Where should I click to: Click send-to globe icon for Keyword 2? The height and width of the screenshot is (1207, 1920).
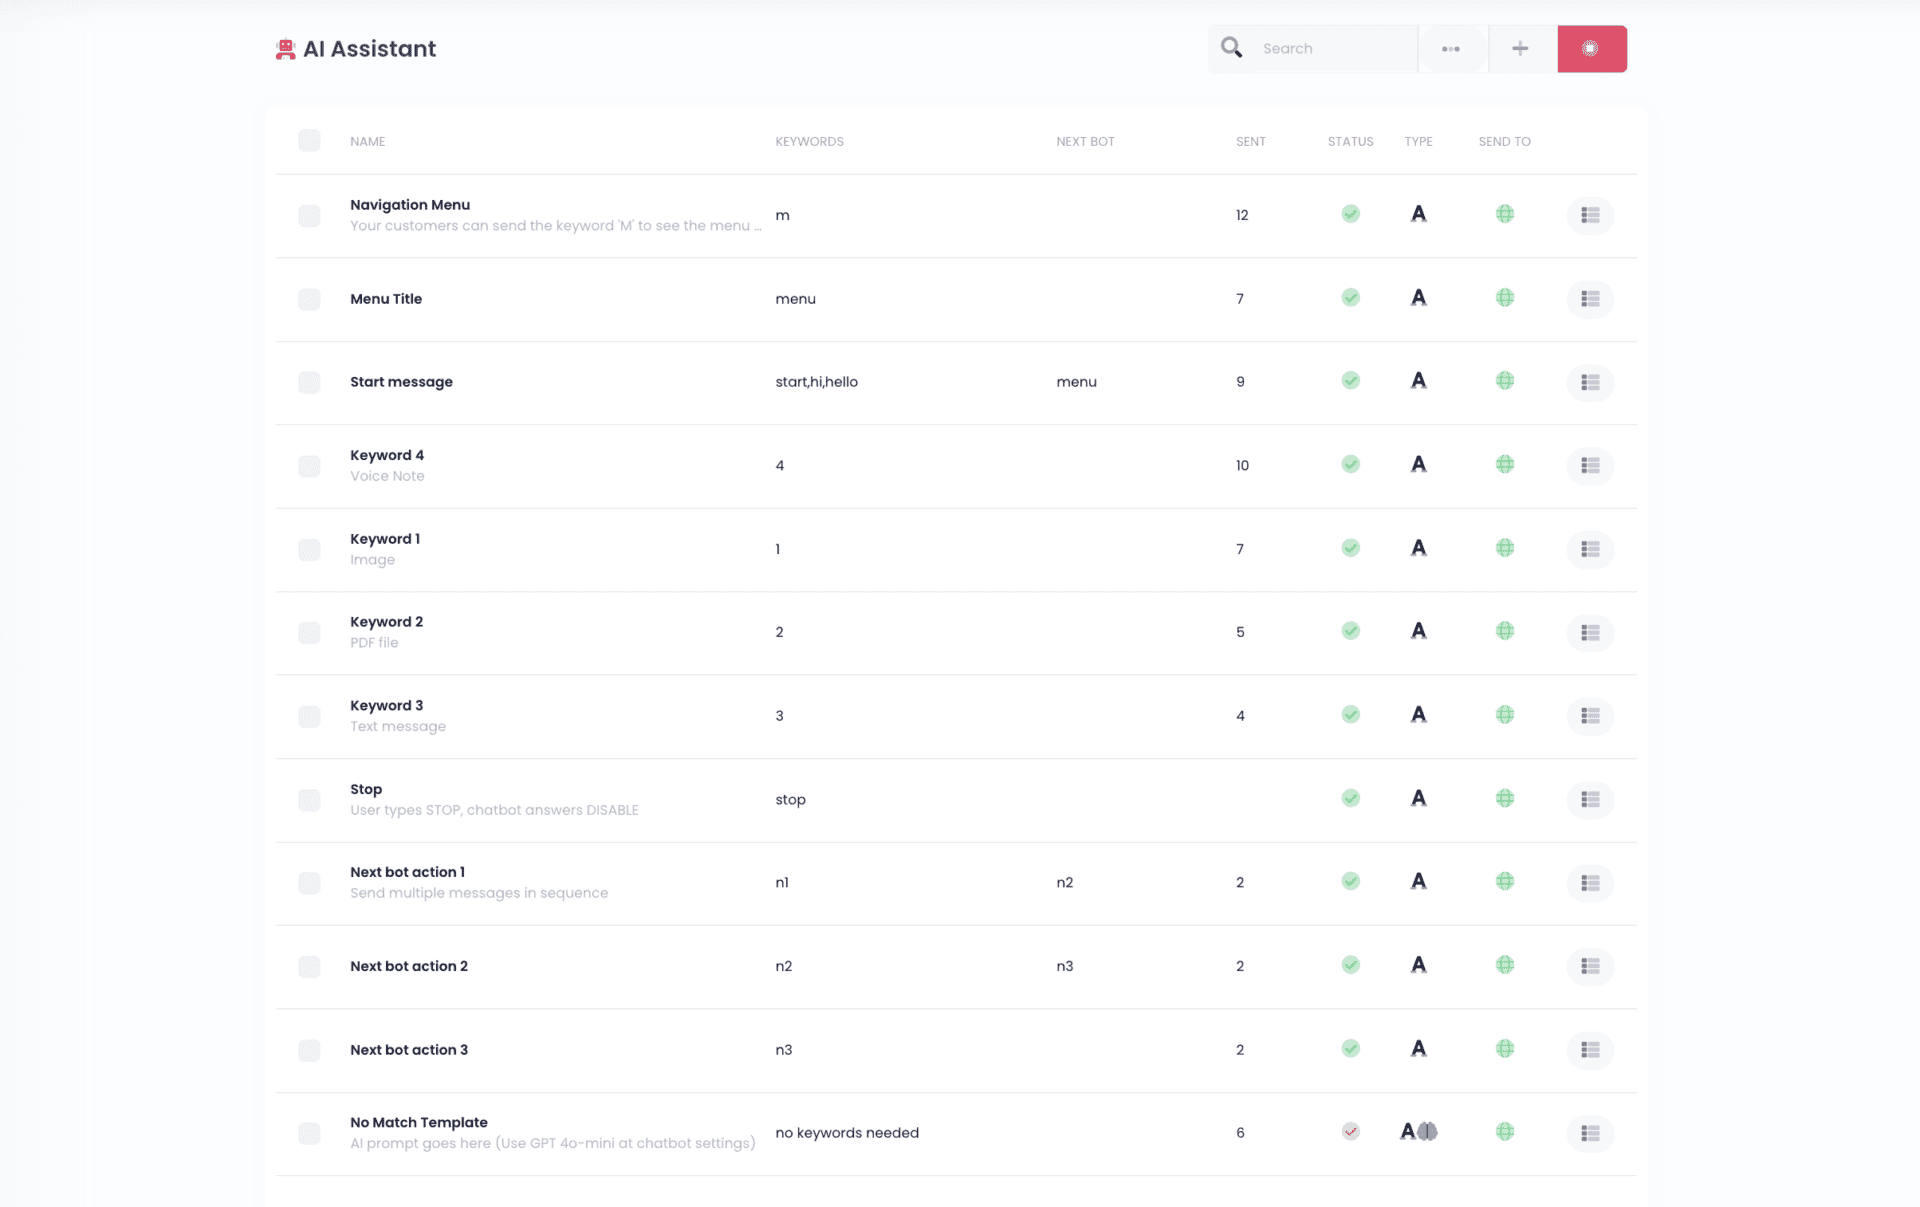(x=1504, y=631)
